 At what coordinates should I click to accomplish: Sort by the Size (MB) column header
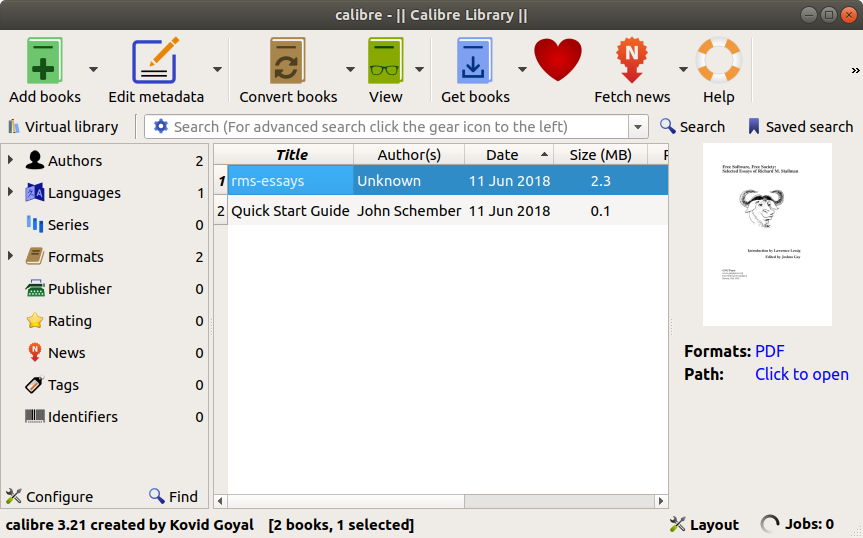[x=600, y=155]
